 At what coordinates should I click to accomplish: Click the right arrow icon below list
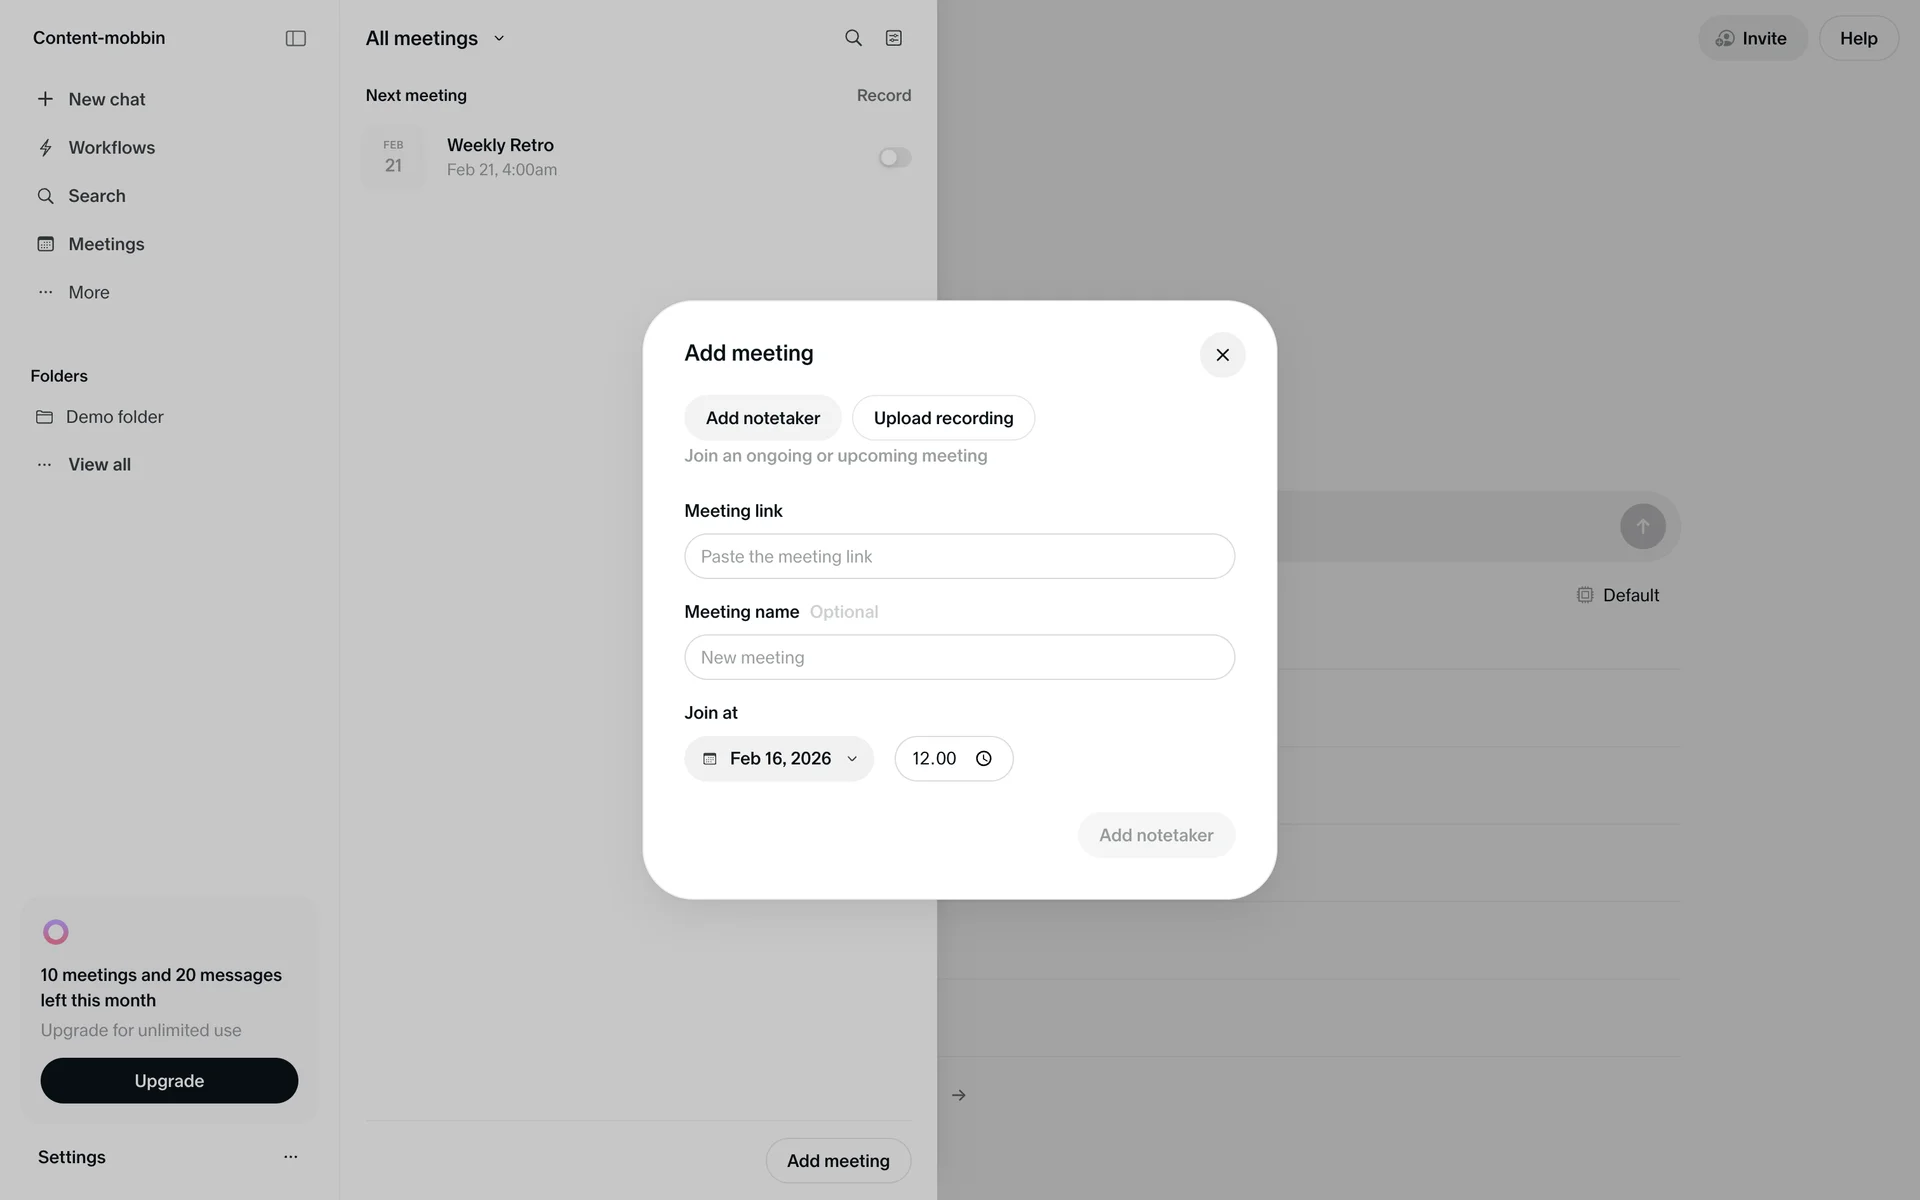pos(958,1095)
